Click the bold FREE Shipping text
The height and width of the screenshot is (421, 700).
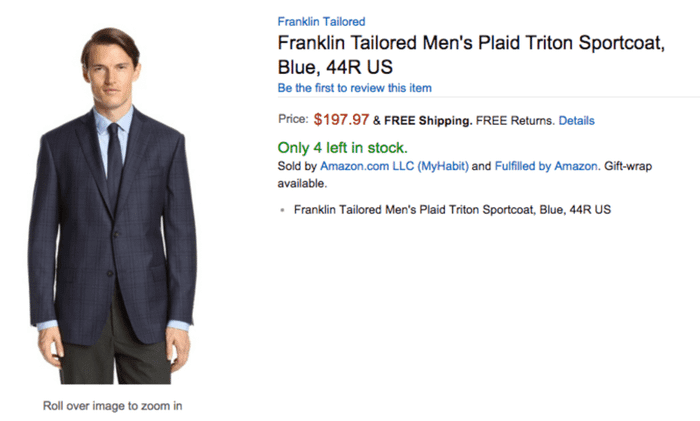428,121
